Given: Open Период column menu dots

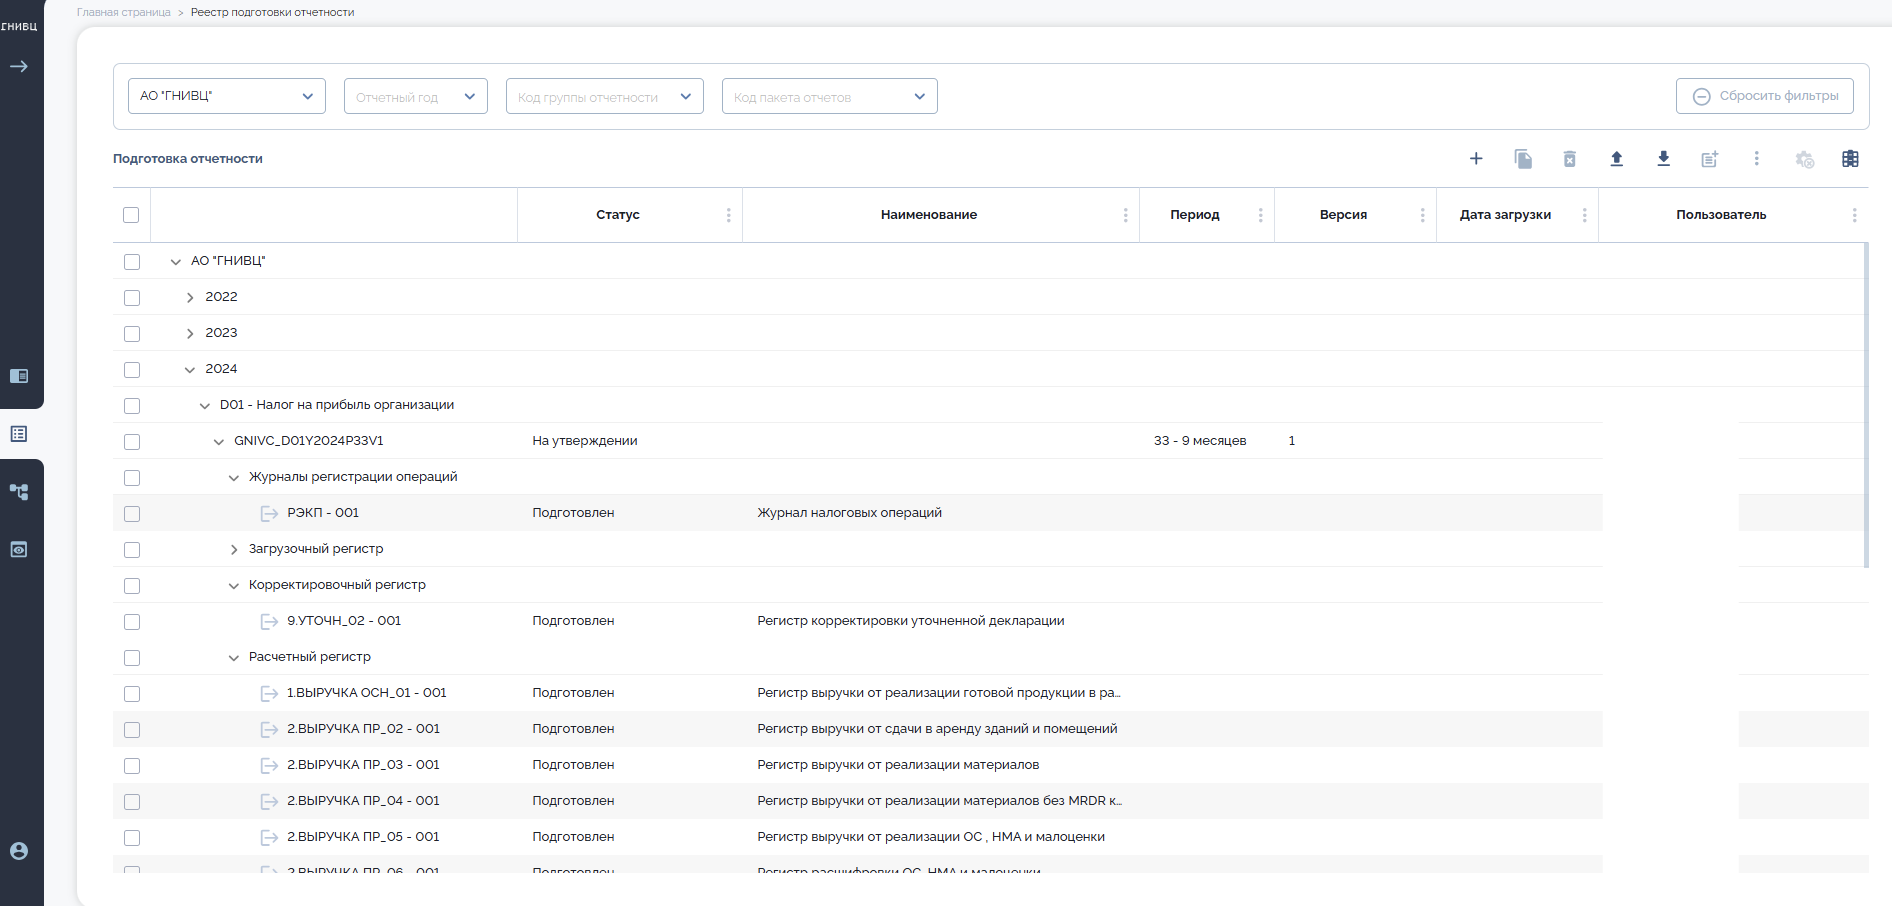Looking at the screenshot, I should coord(1261,215).
